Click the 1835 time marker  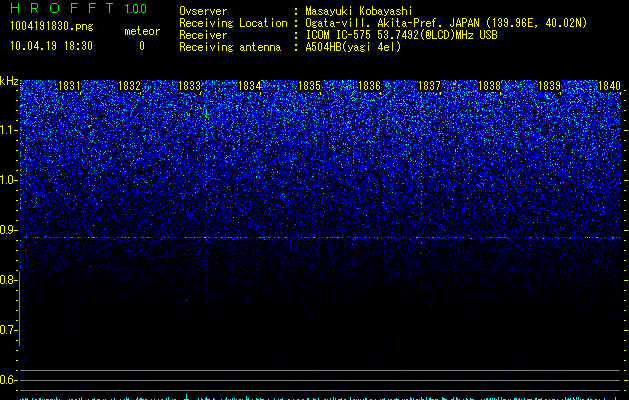(309, 86)
